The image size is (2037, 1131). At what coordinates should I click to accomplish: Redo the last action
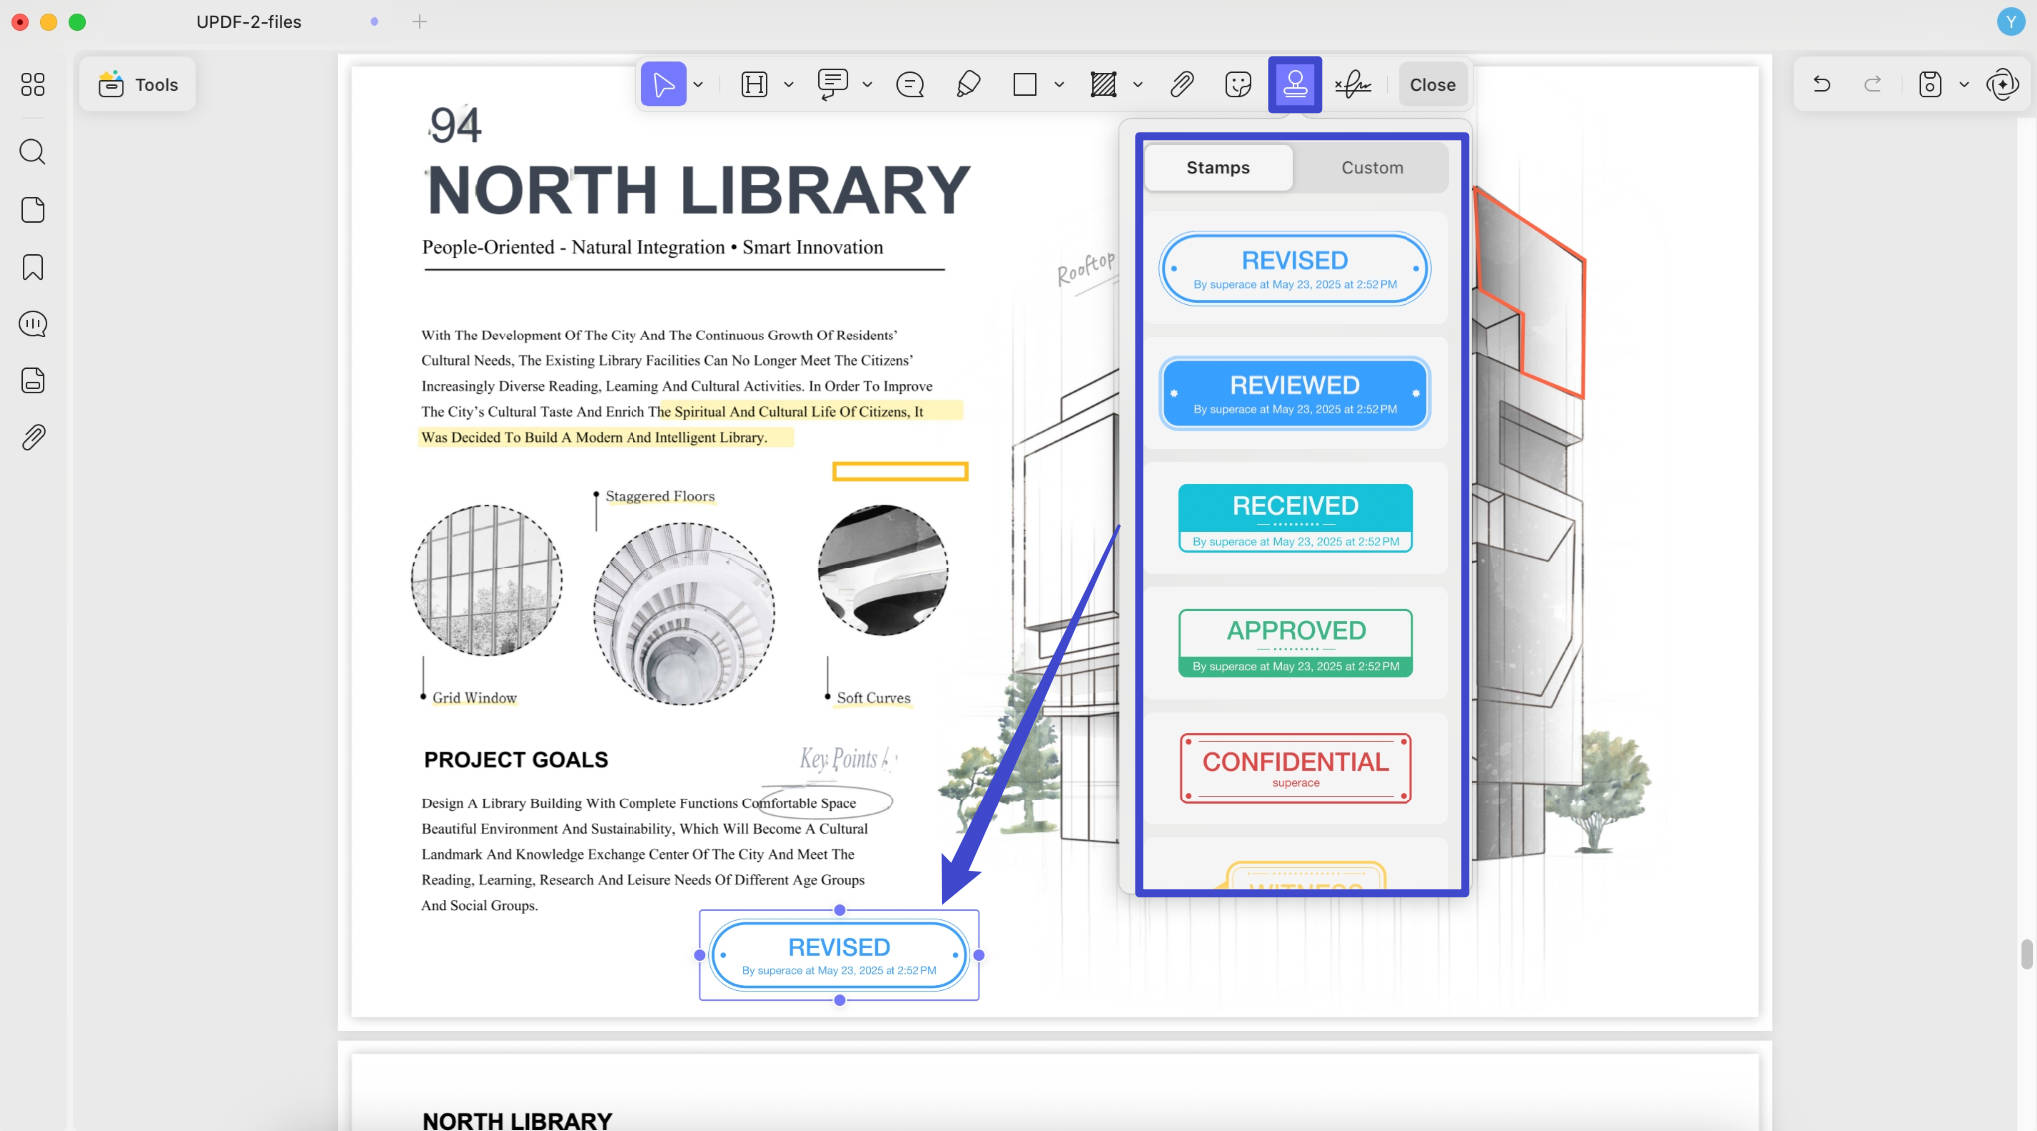coord(1873,85)
